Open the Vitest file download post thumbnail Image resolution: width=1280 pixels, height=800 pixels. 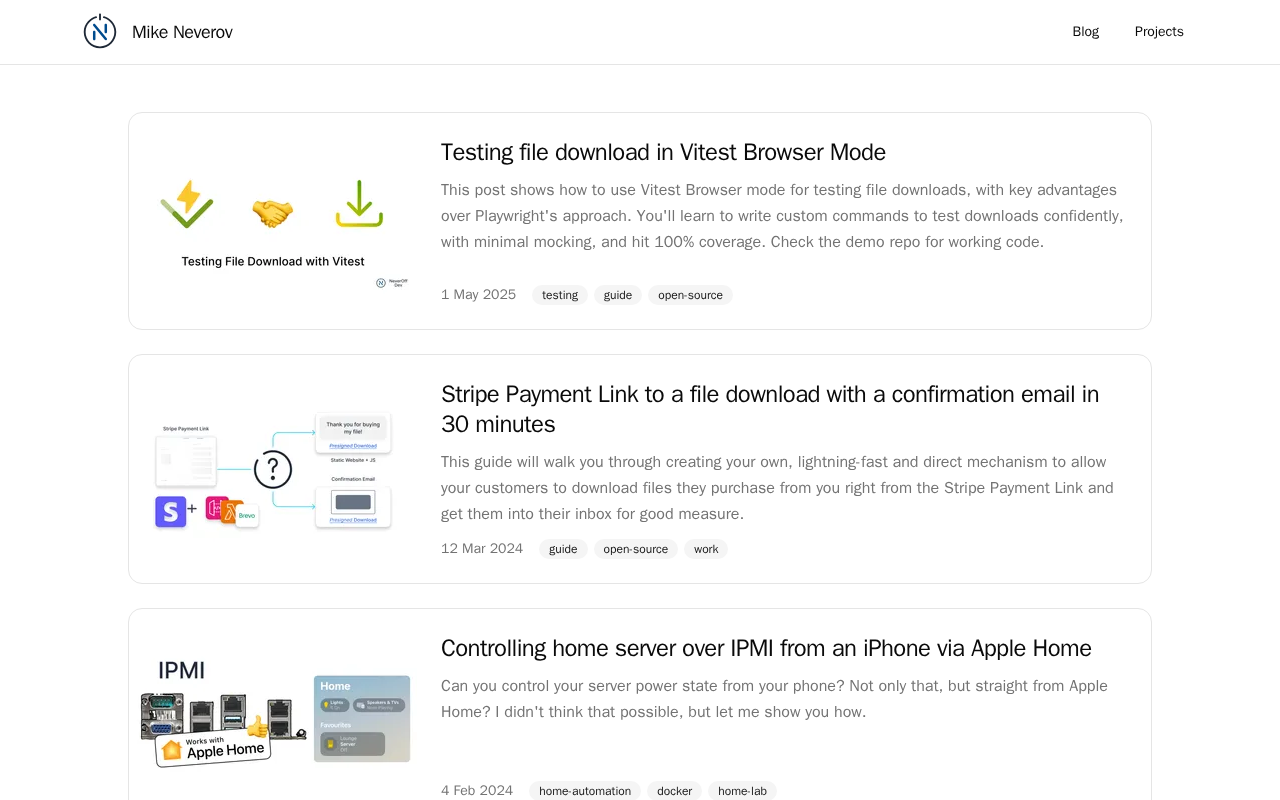273,221
